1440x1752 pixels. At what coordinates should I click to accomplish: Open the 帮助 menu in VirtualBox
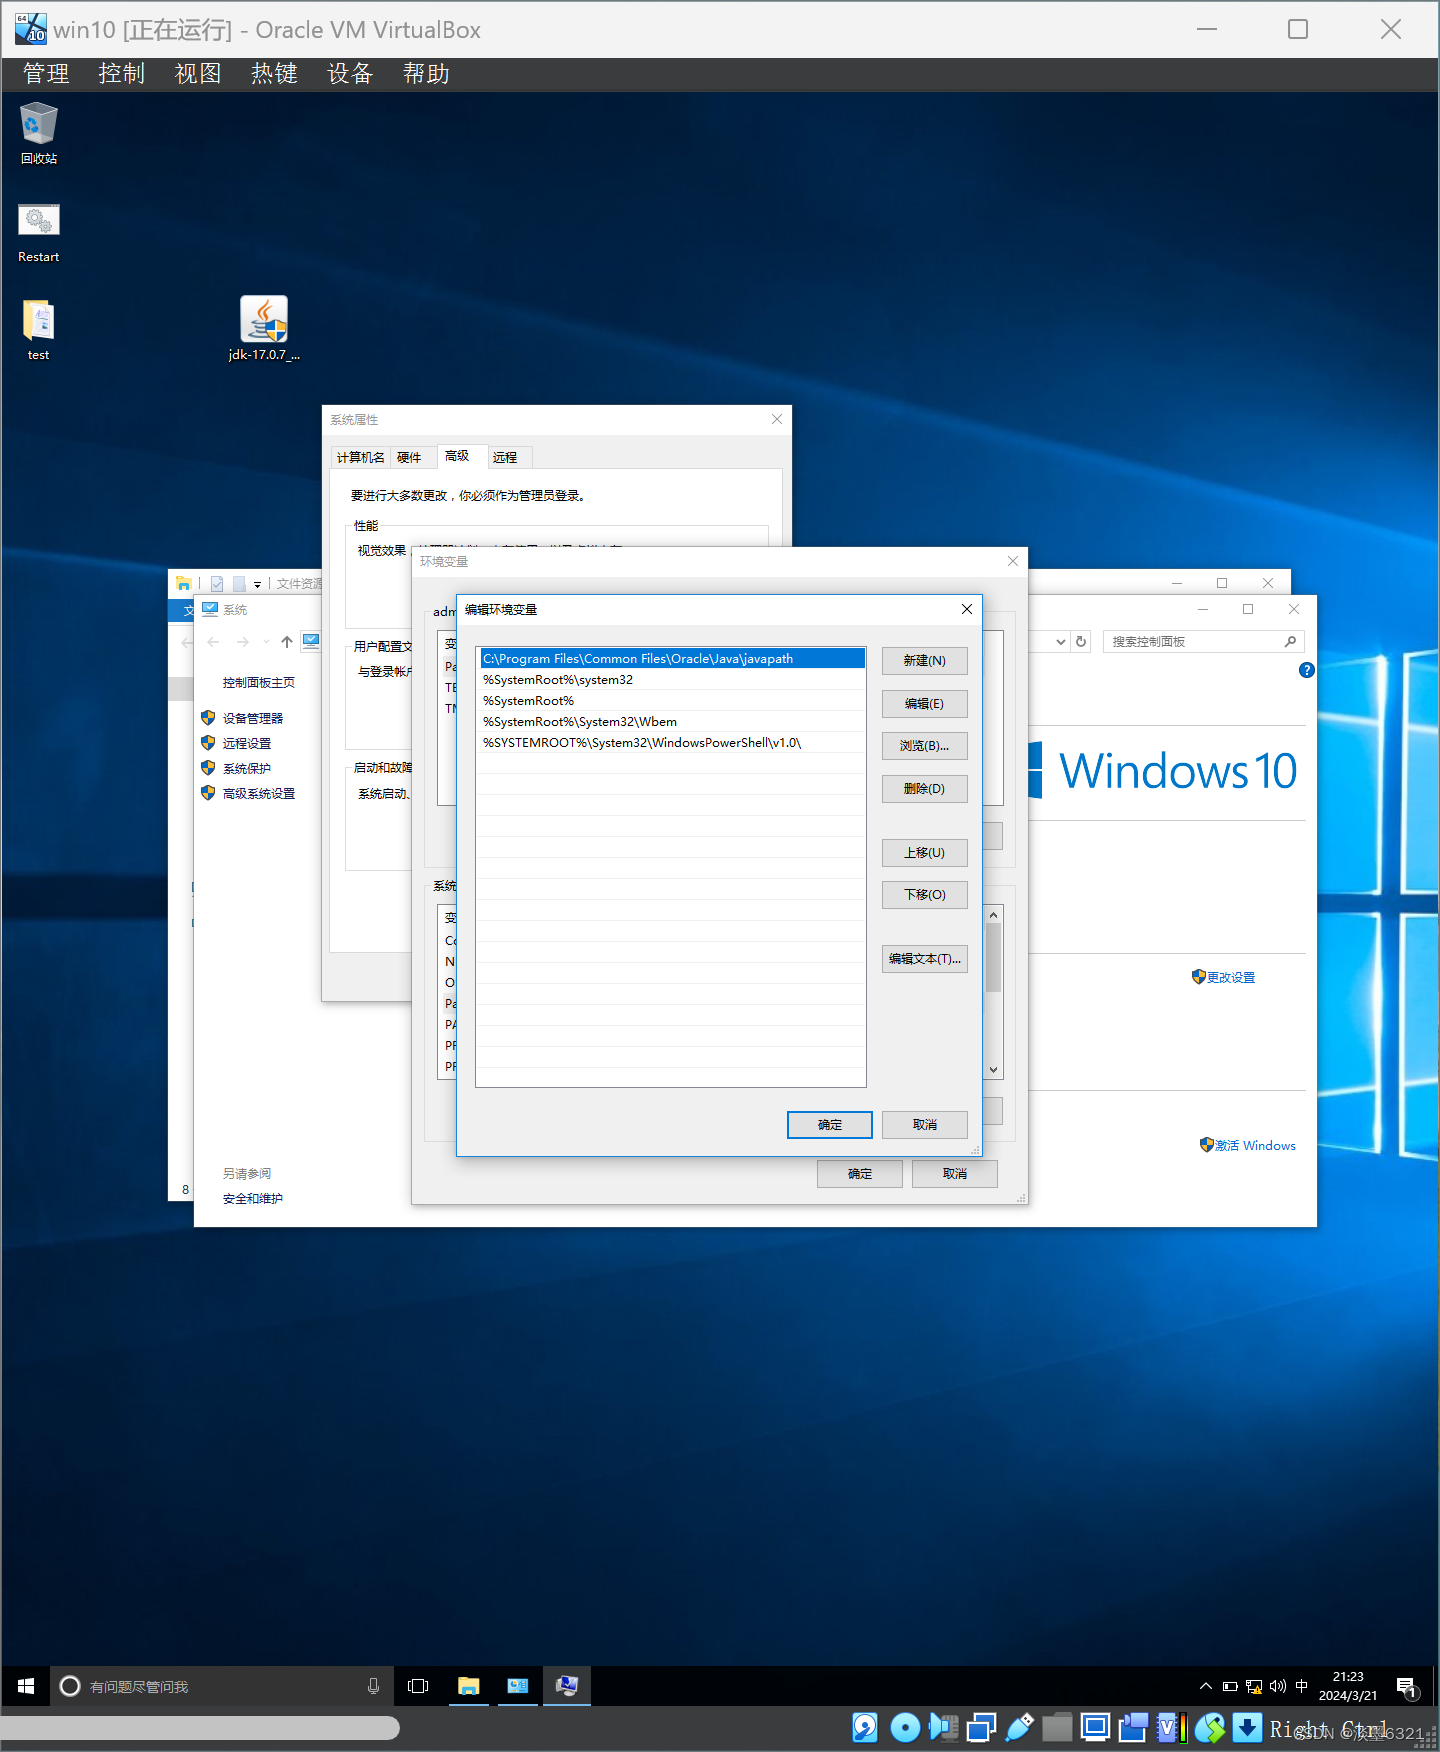pyautogui.click(x=426, y=74)
